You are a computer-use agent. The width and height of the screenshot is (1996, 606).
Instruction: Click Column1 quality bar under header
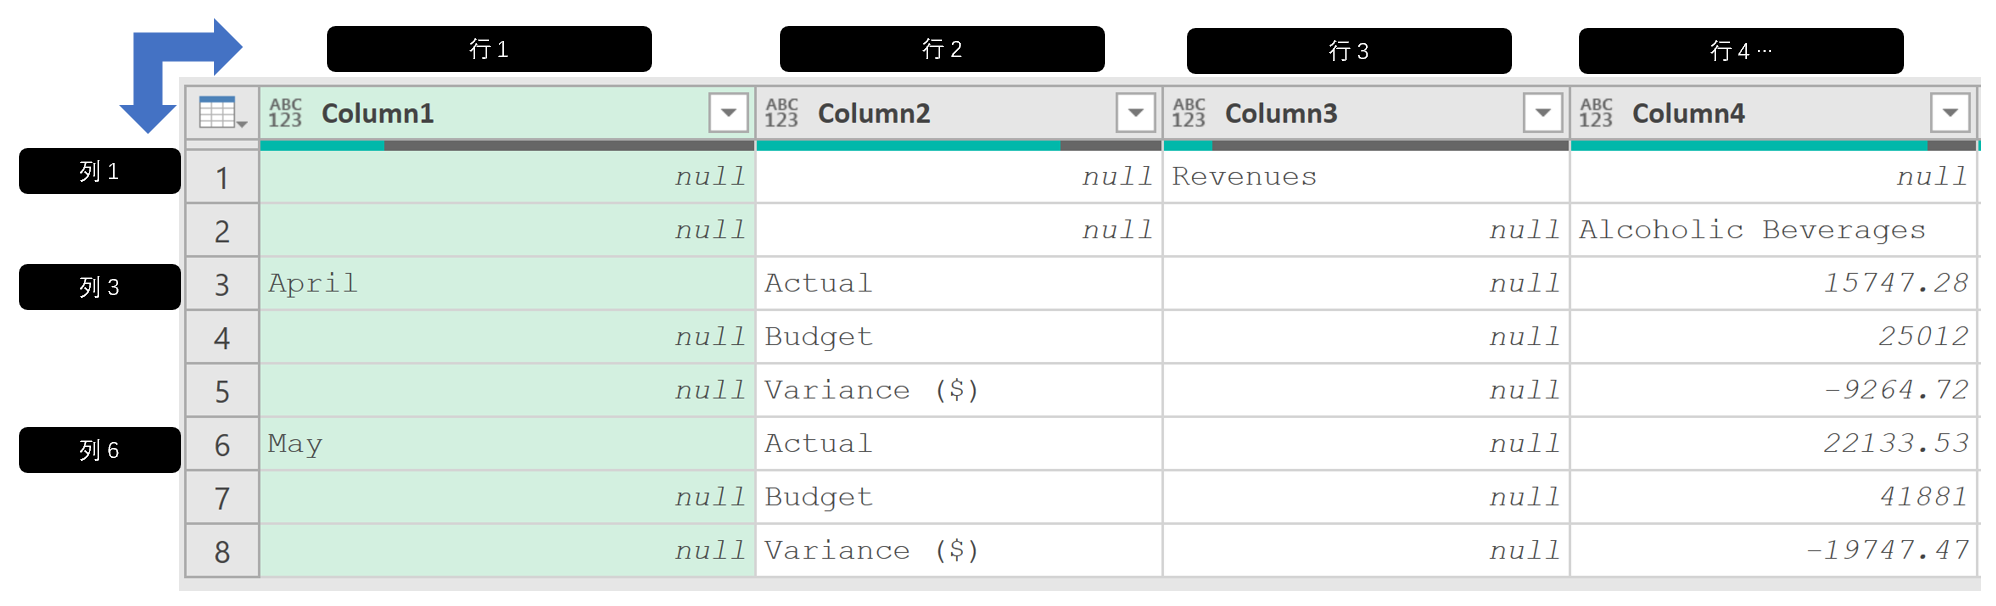pyautogui.click(x=507, y=146)
